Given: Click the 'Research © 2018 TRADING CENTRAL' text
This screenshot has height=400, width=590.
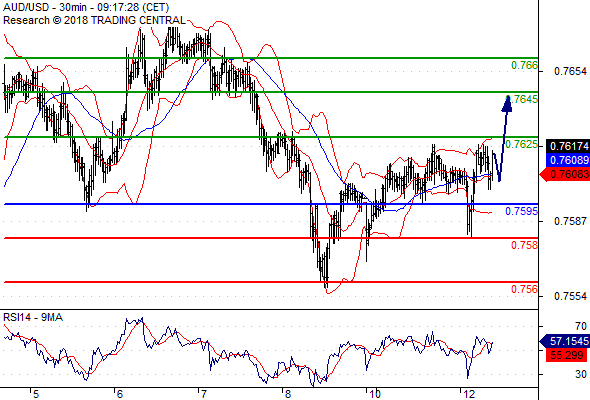Looking at the screenshot, I should [x=94, y=20].
